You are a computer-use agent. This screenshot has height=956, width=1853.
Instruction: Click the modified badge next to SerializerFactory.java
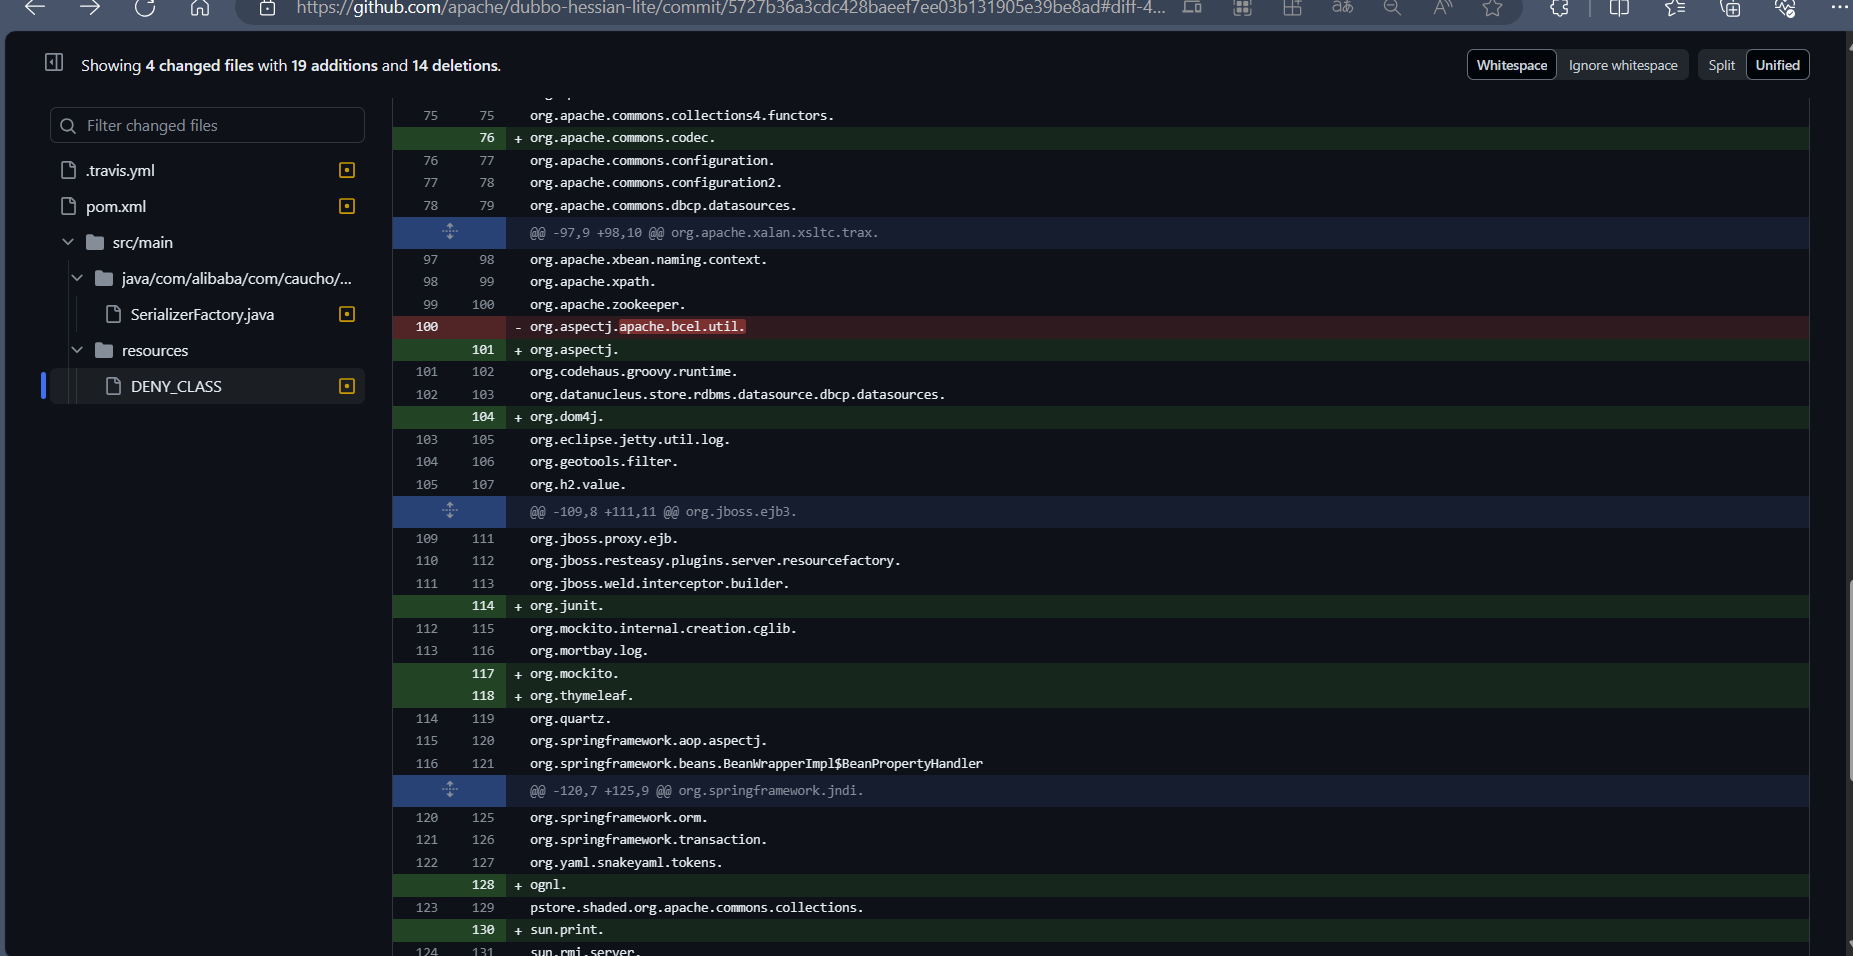347,314
